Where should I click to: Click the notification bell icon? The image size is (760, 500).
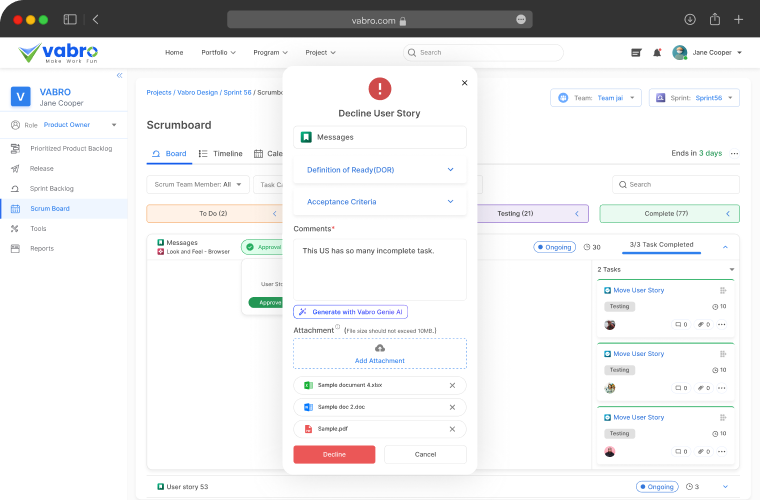(657, 52)
